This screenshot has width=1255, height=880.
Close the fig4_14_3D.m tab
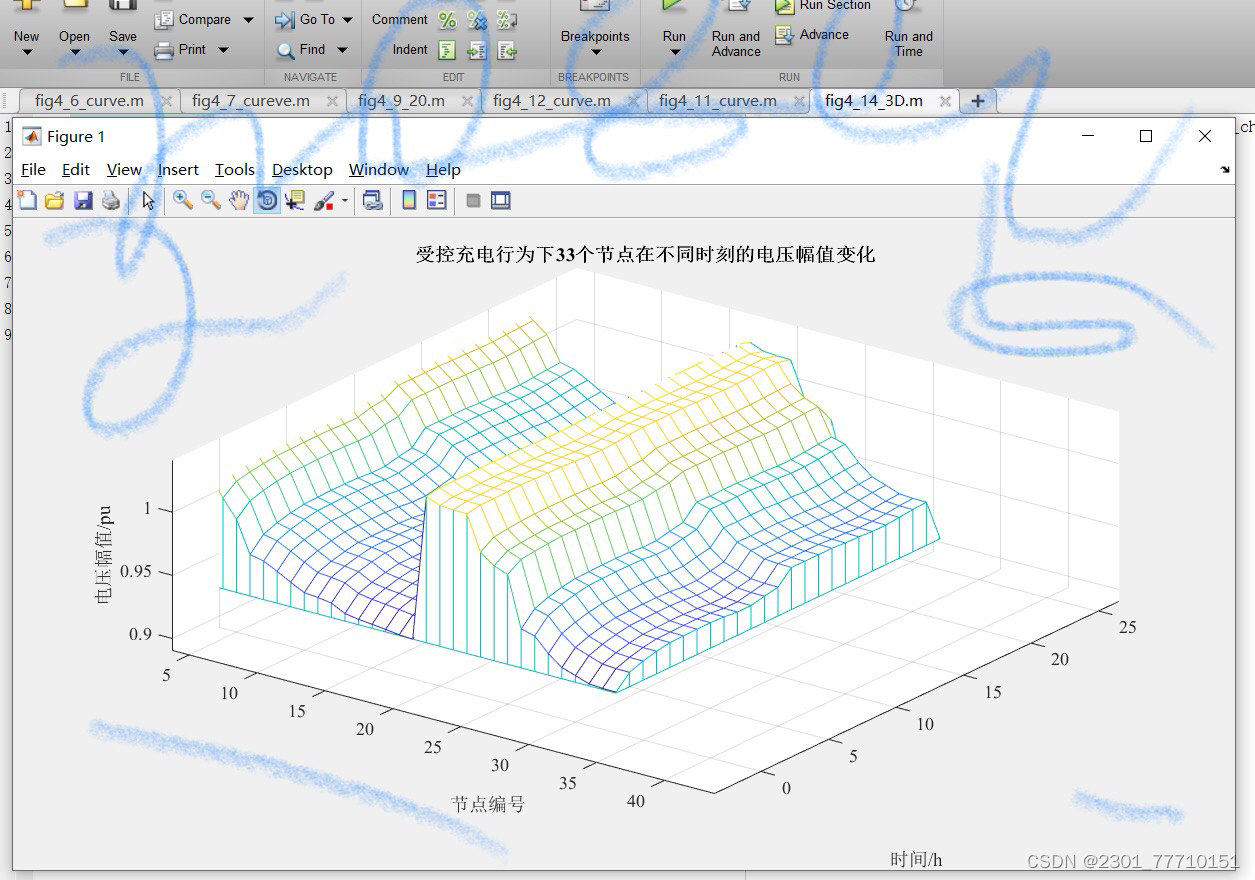[945, 101]
